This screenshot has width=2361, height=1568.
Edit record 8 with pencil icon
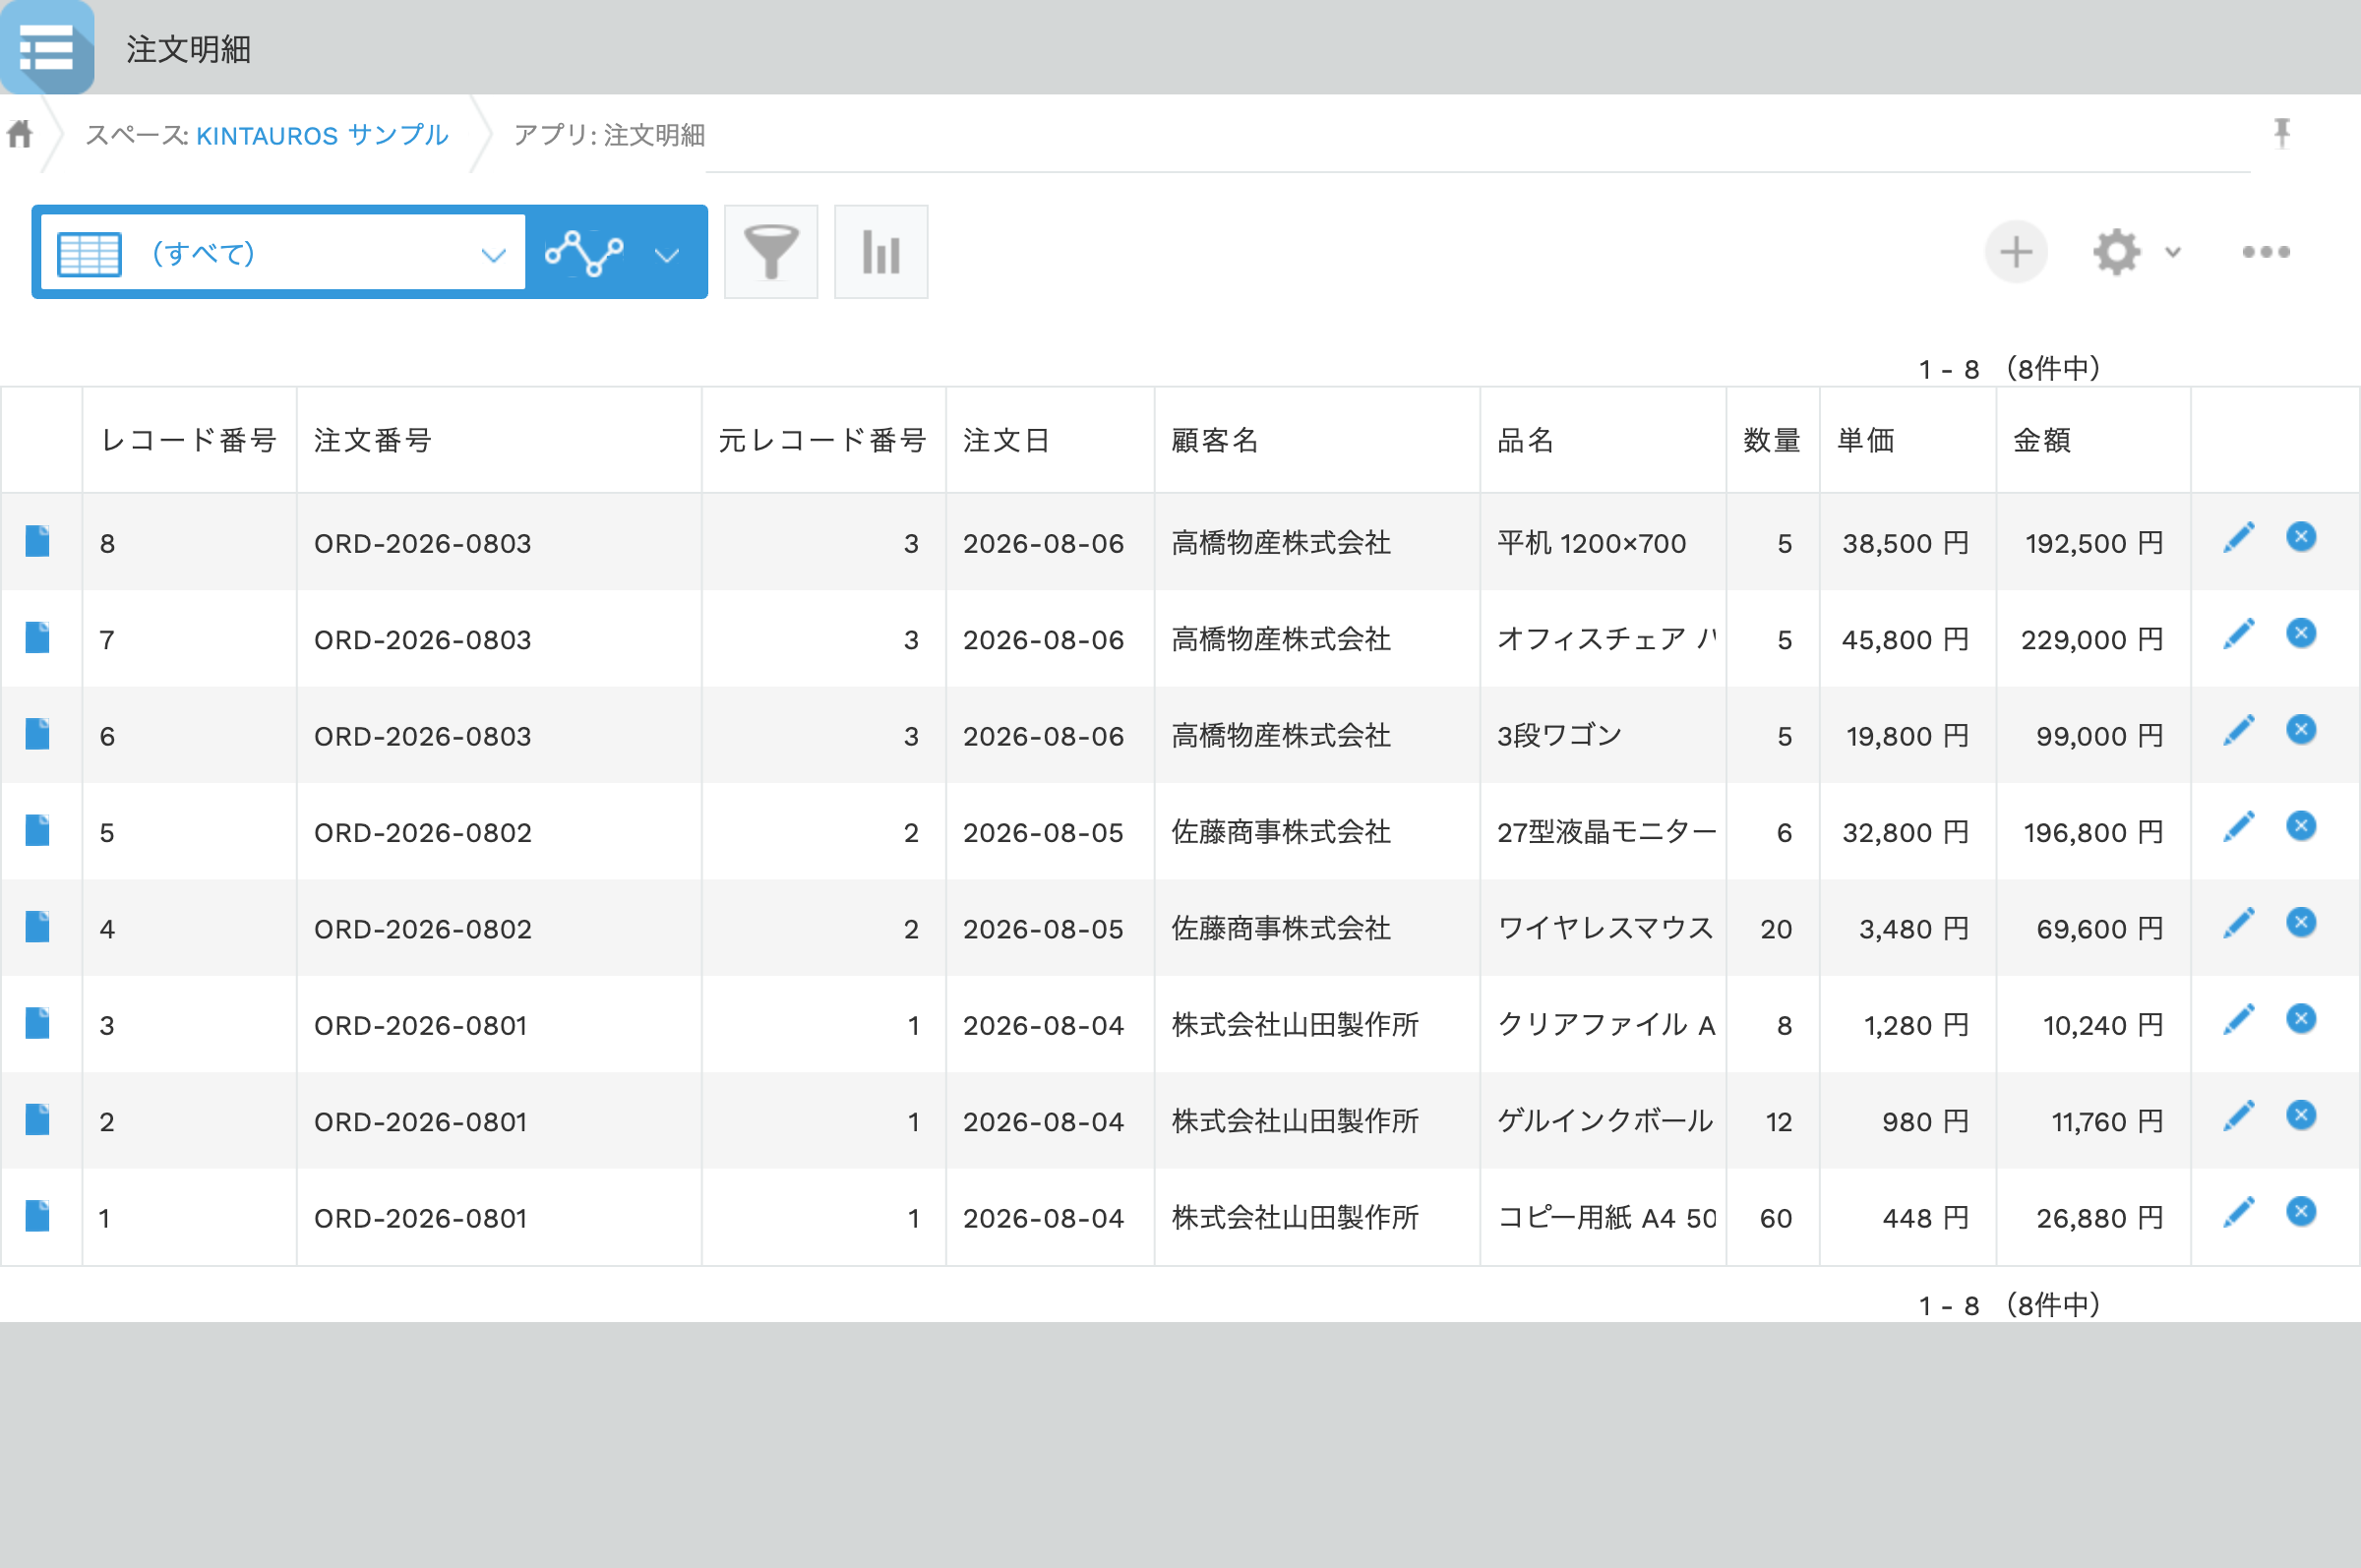tap(2239, 537)
